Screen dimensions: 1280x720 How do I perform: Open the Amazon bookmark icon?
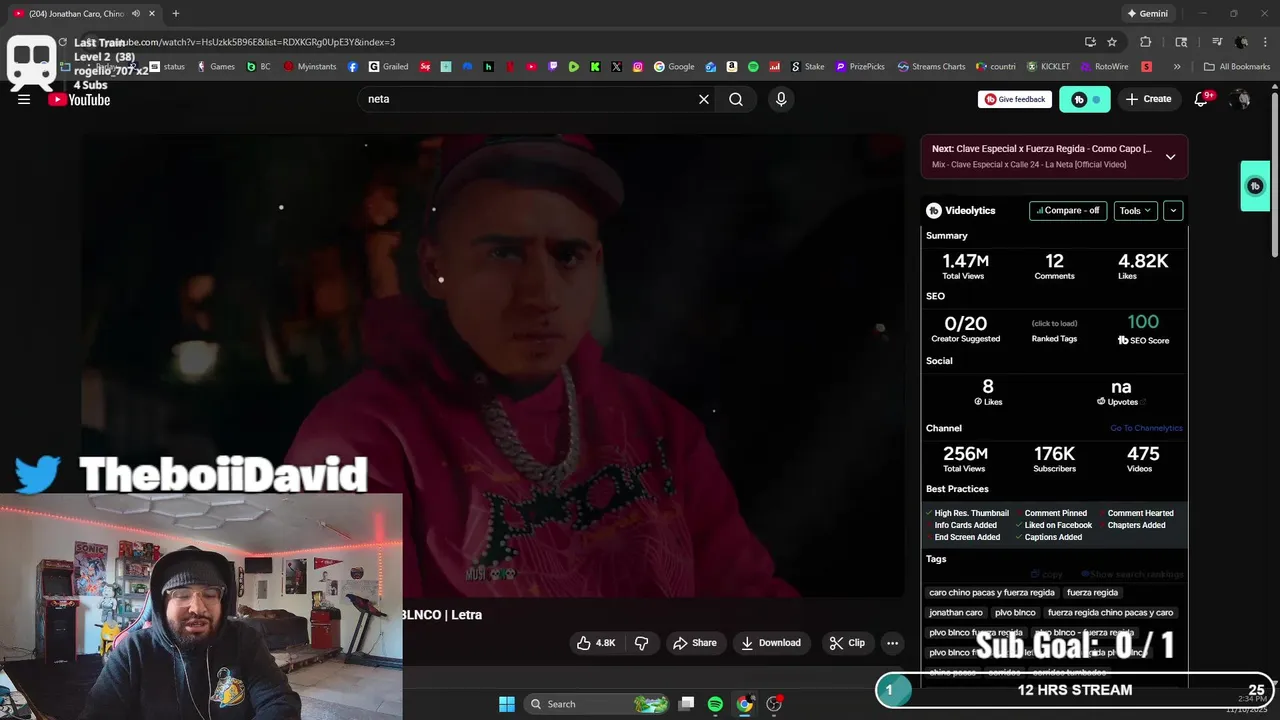(x=732, y=67)
